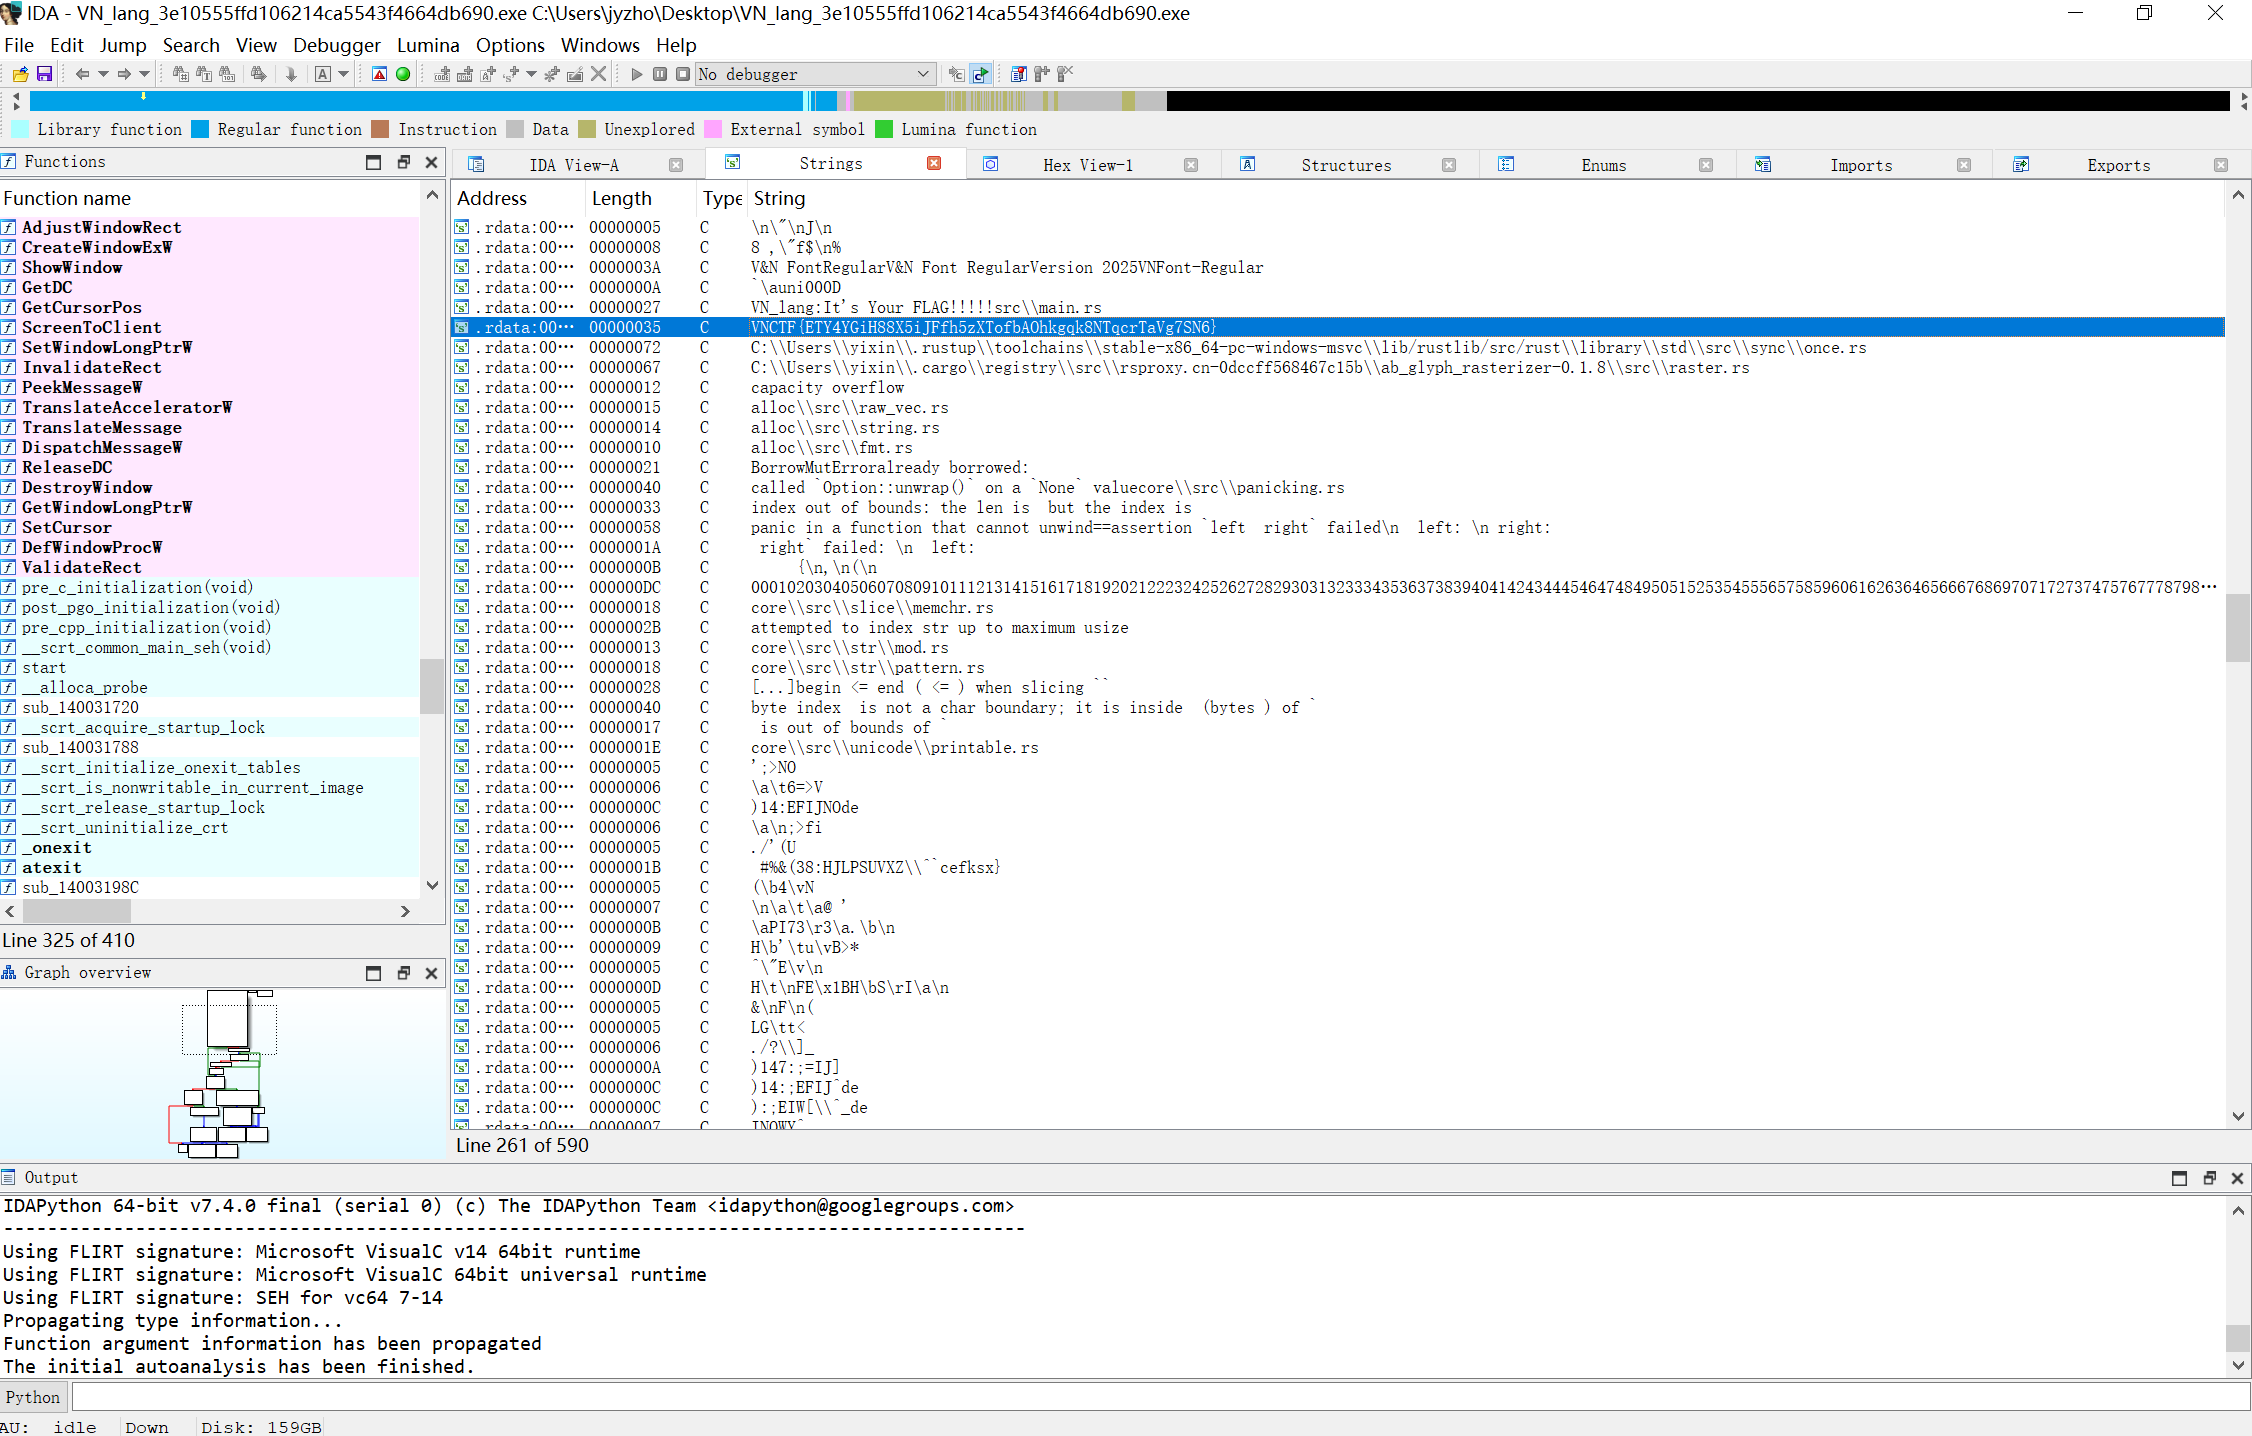2252x1436 pixels.
Task: Maximize the Graph overview panel
Action: 373,973
